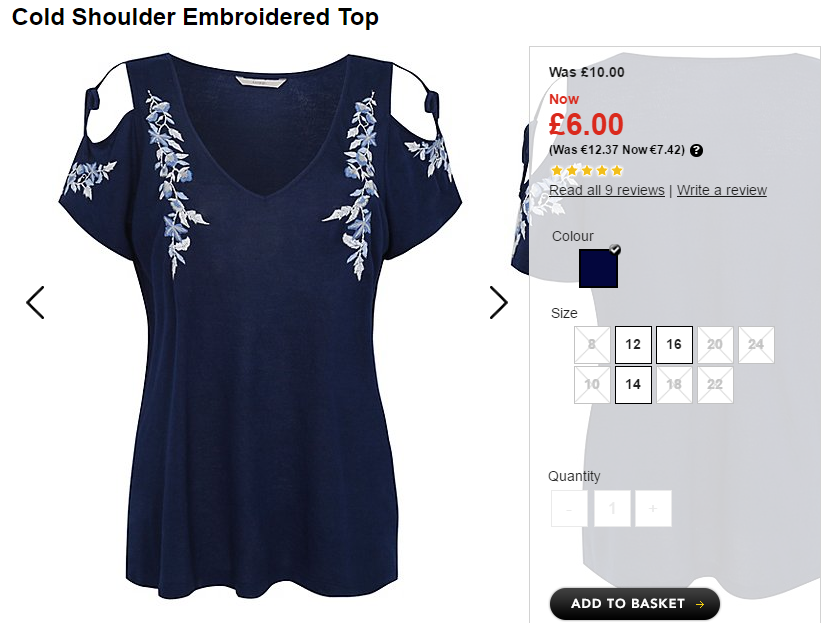This screenshot has height=623, width=827.
Task: Open the Write a review link
Action: 722,190
